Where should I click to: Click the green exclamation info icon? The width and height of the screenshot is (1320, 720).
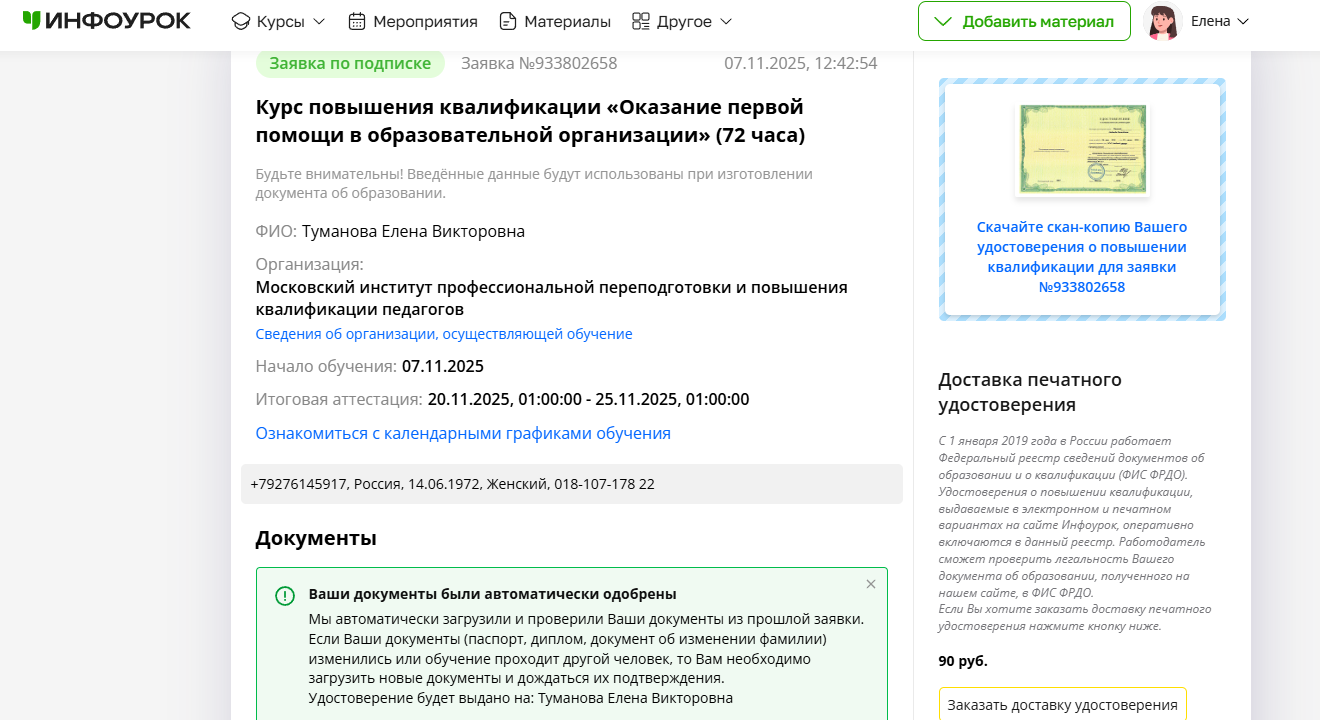click(x=285, y=596)
